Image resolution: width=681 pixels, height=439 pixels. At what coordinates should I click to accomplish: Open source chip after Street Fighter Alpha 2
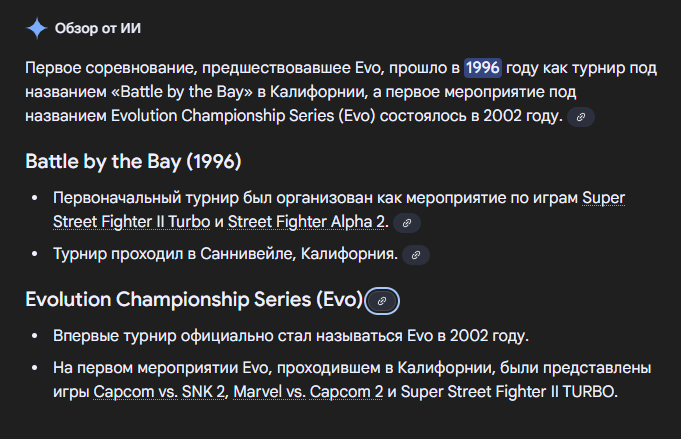point(406,223)
